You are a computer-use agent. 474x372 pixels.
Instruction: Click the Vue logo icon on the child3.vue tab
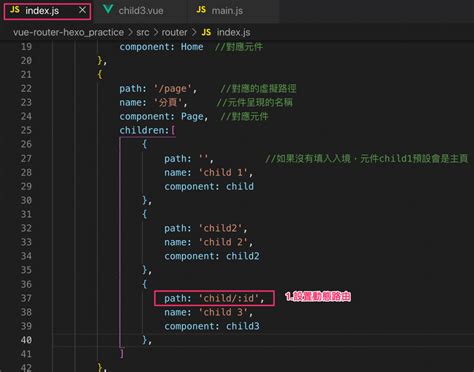(x=108, y=9)
